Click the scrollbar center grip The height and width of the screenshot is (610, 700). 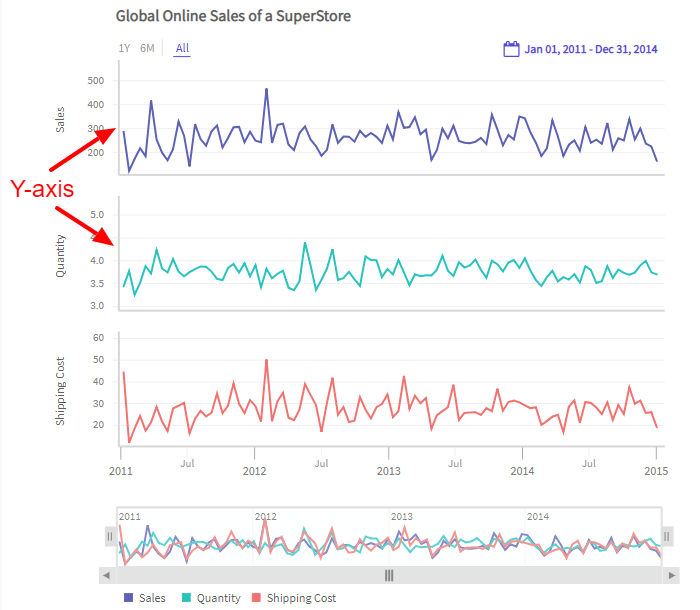(389, 575)
